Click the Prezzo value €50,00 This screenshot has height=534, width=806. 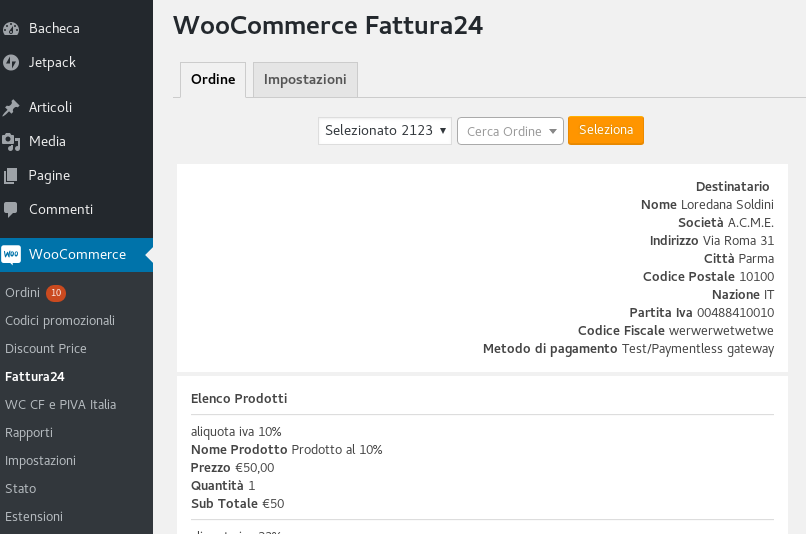(x=254, y=468)
